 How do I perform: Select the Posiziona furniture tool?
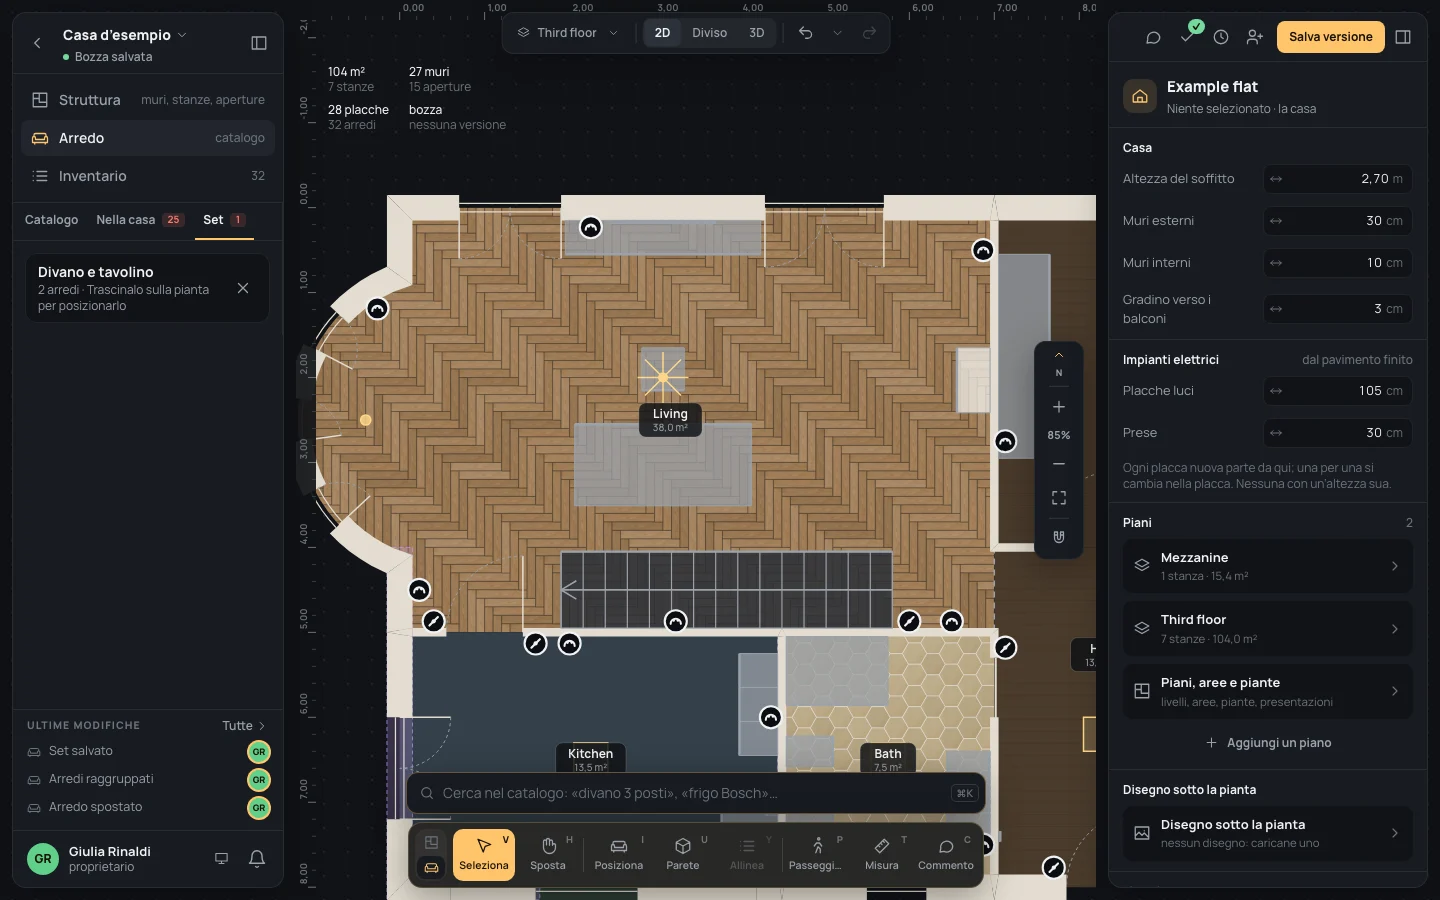coord(619,855)
